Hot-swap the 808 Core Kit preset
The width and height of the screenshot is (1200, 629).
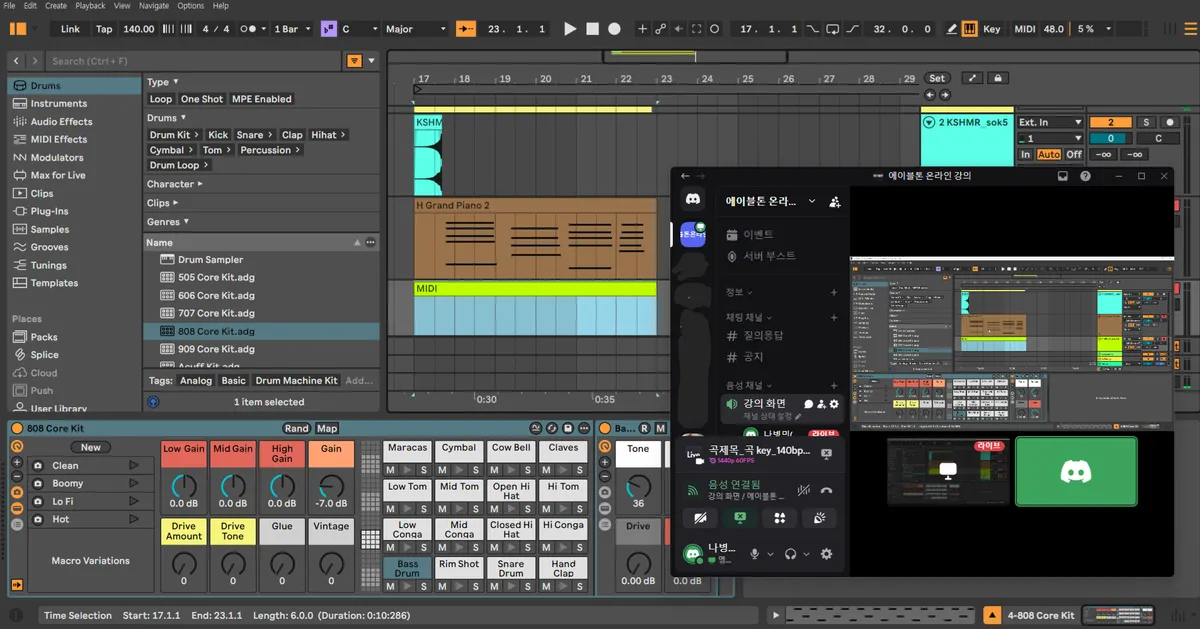coord(552,428)
